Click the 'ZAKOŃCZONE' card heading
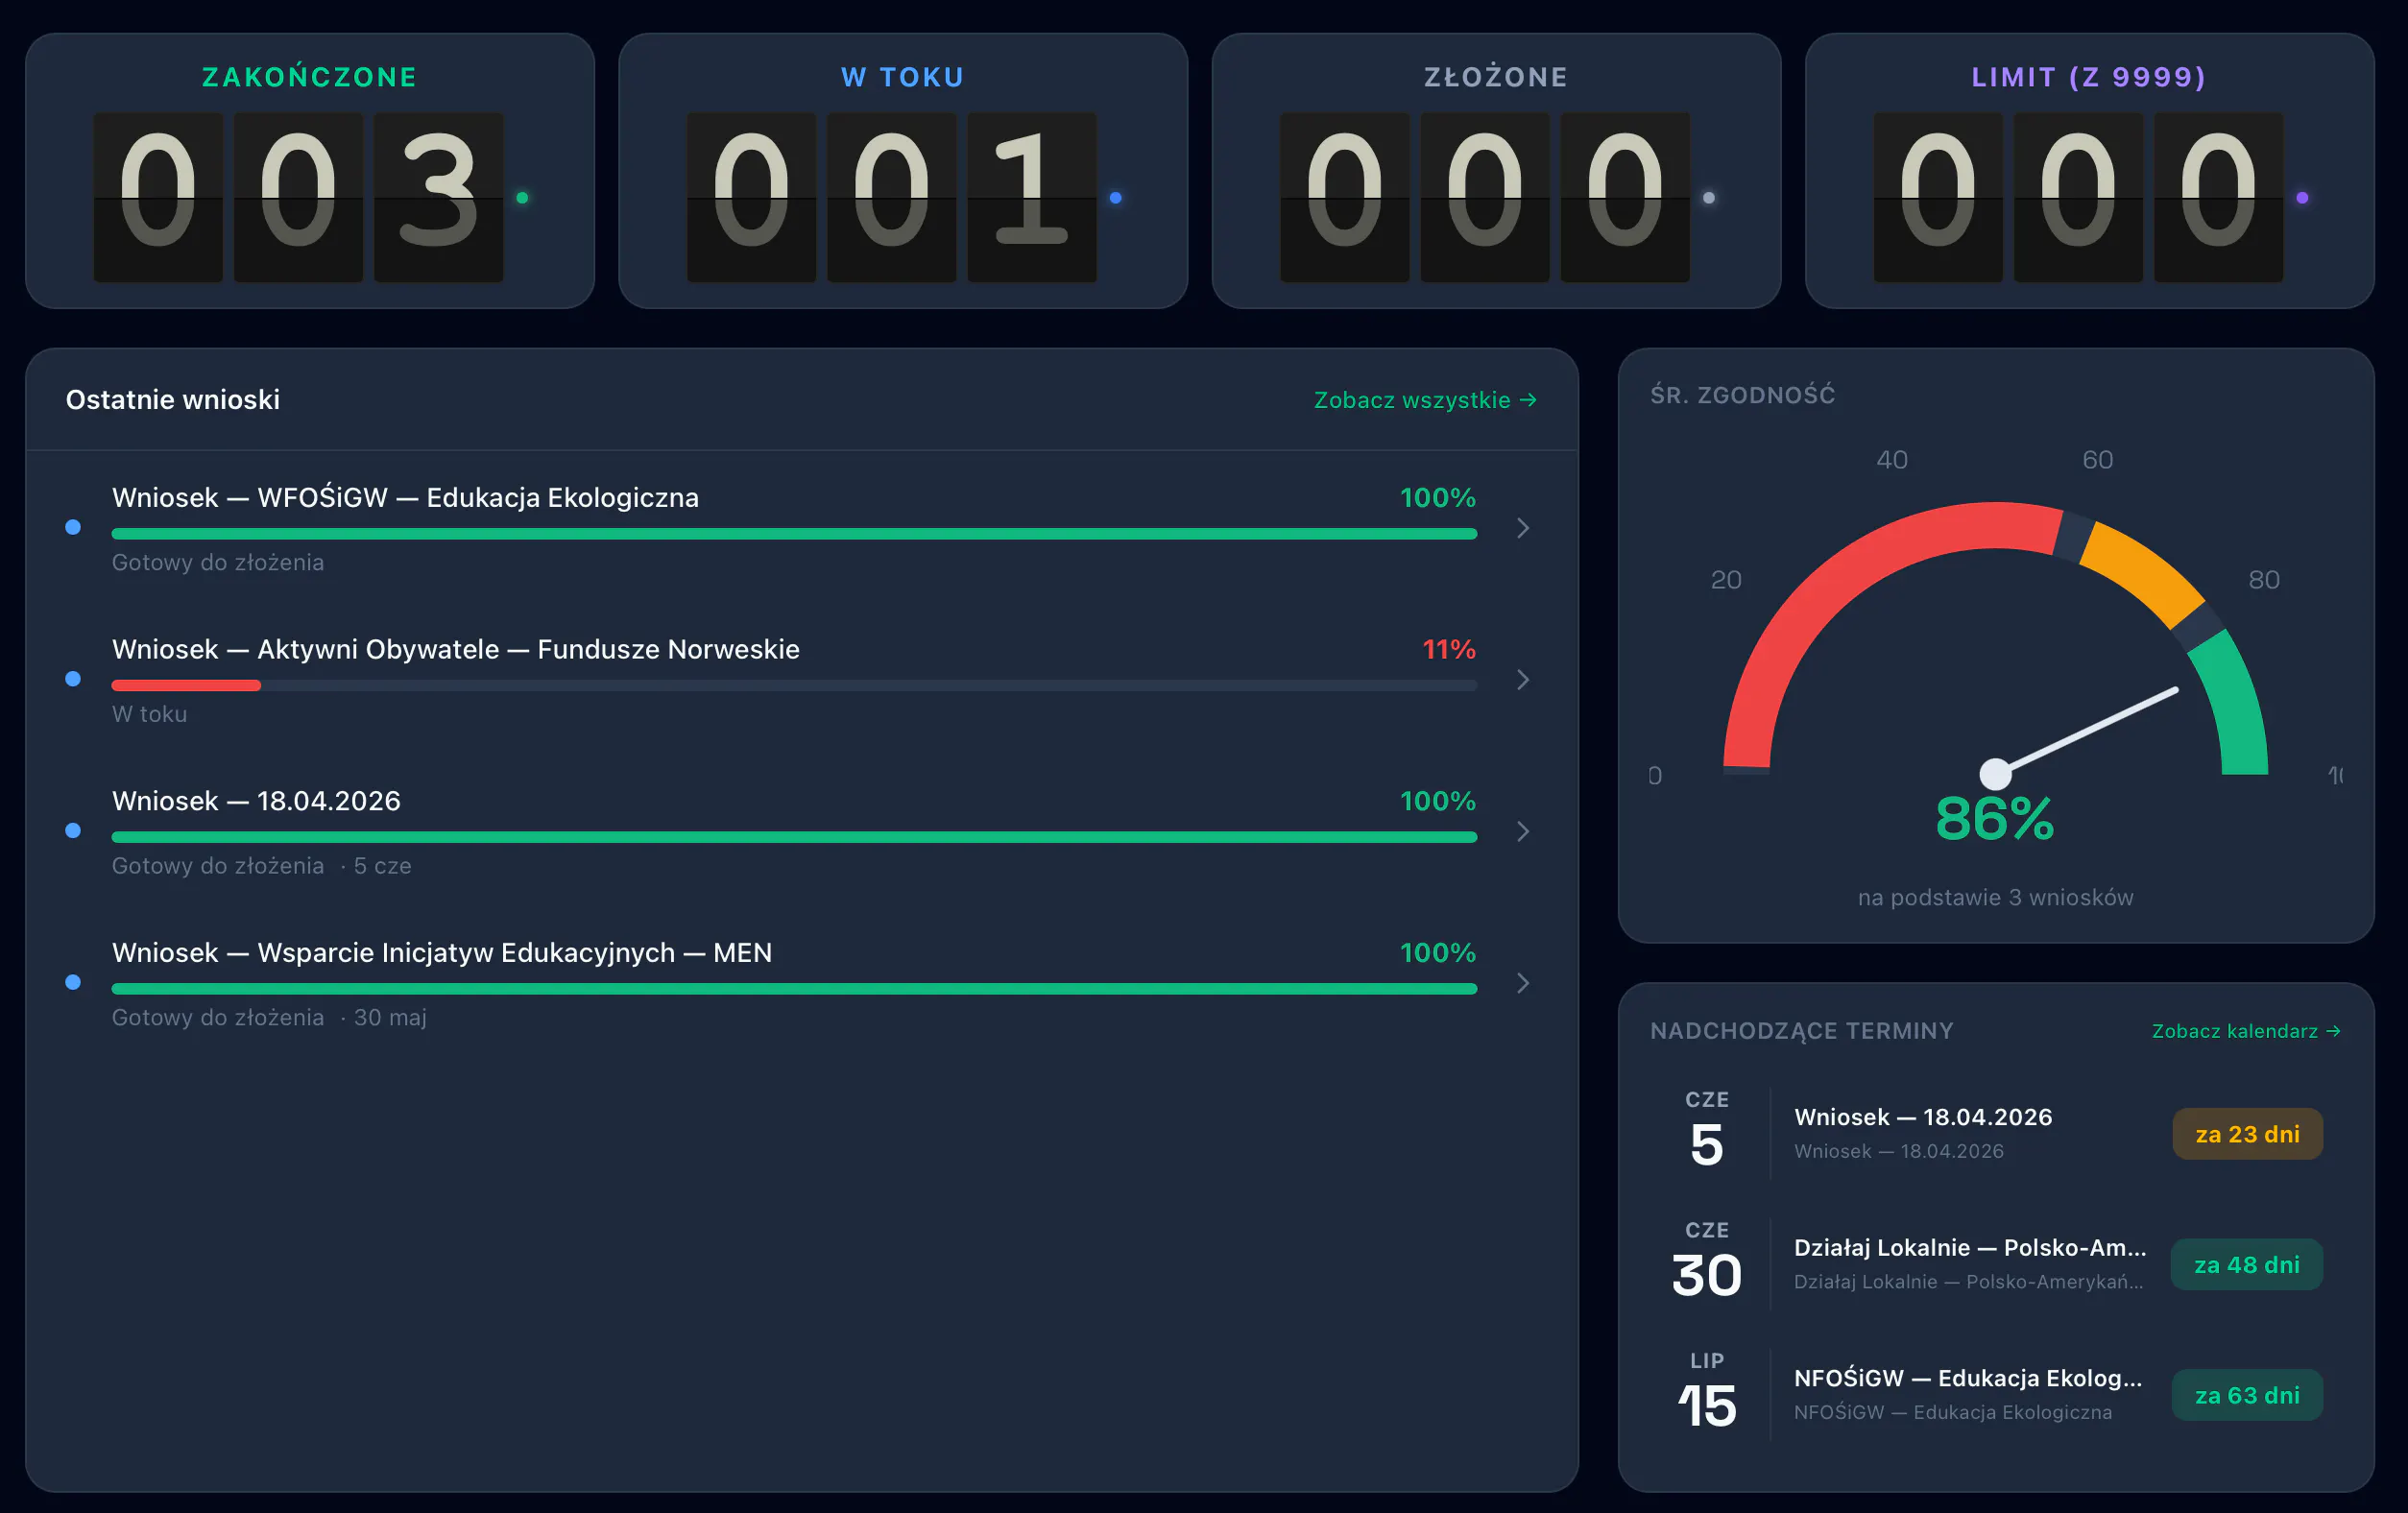The width and height of the screenshot is (2408, 1513). click(x=310, y=77)
